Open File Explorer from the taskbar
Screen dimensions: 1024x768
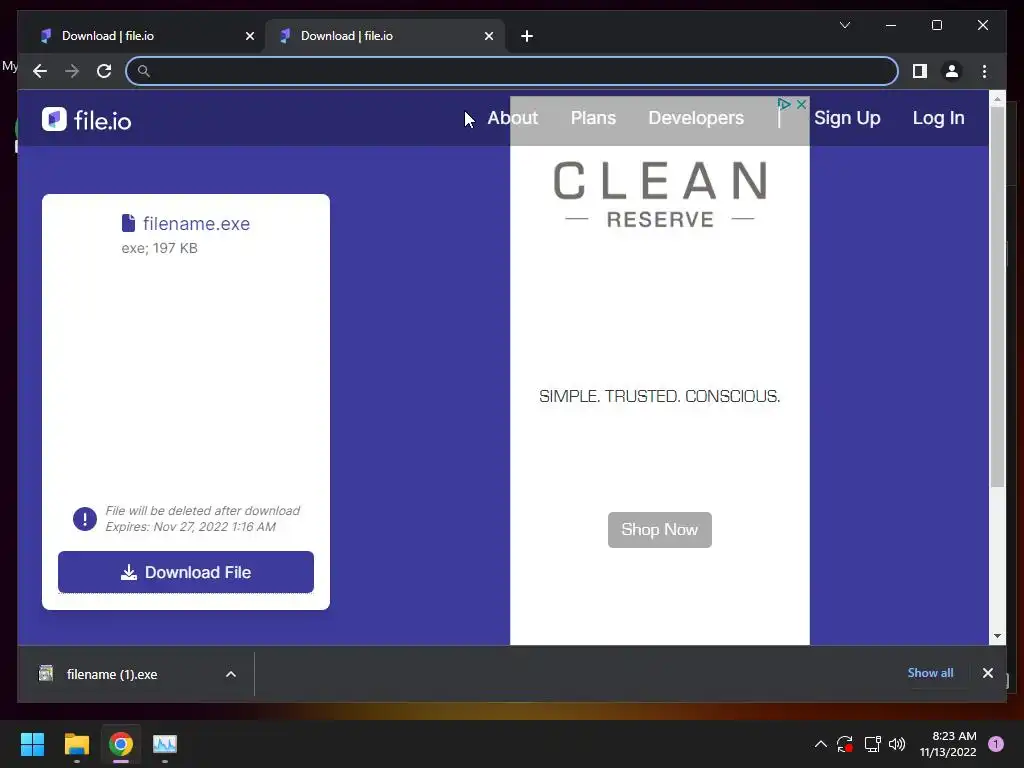click(x=76, y=744)
